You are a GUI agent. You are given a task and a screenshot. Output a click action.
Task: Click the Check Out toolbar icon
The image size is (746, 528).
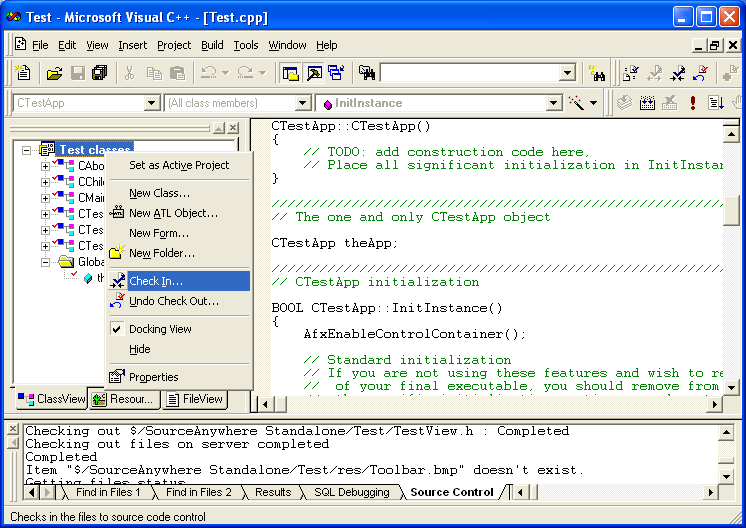pos(655,73)
